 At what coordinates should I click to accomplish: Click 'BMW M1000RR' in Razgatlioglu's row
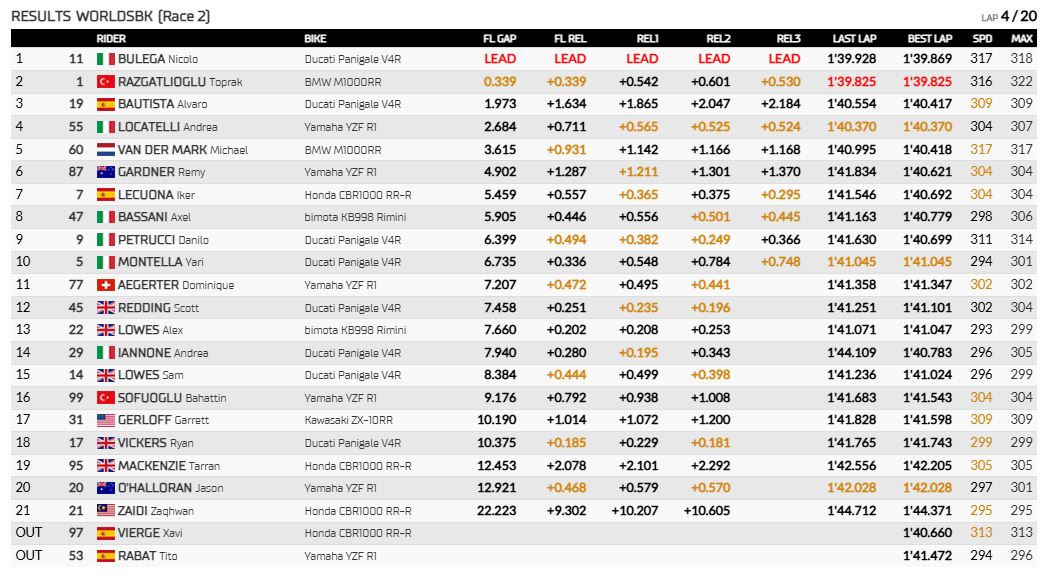(343, 82)
